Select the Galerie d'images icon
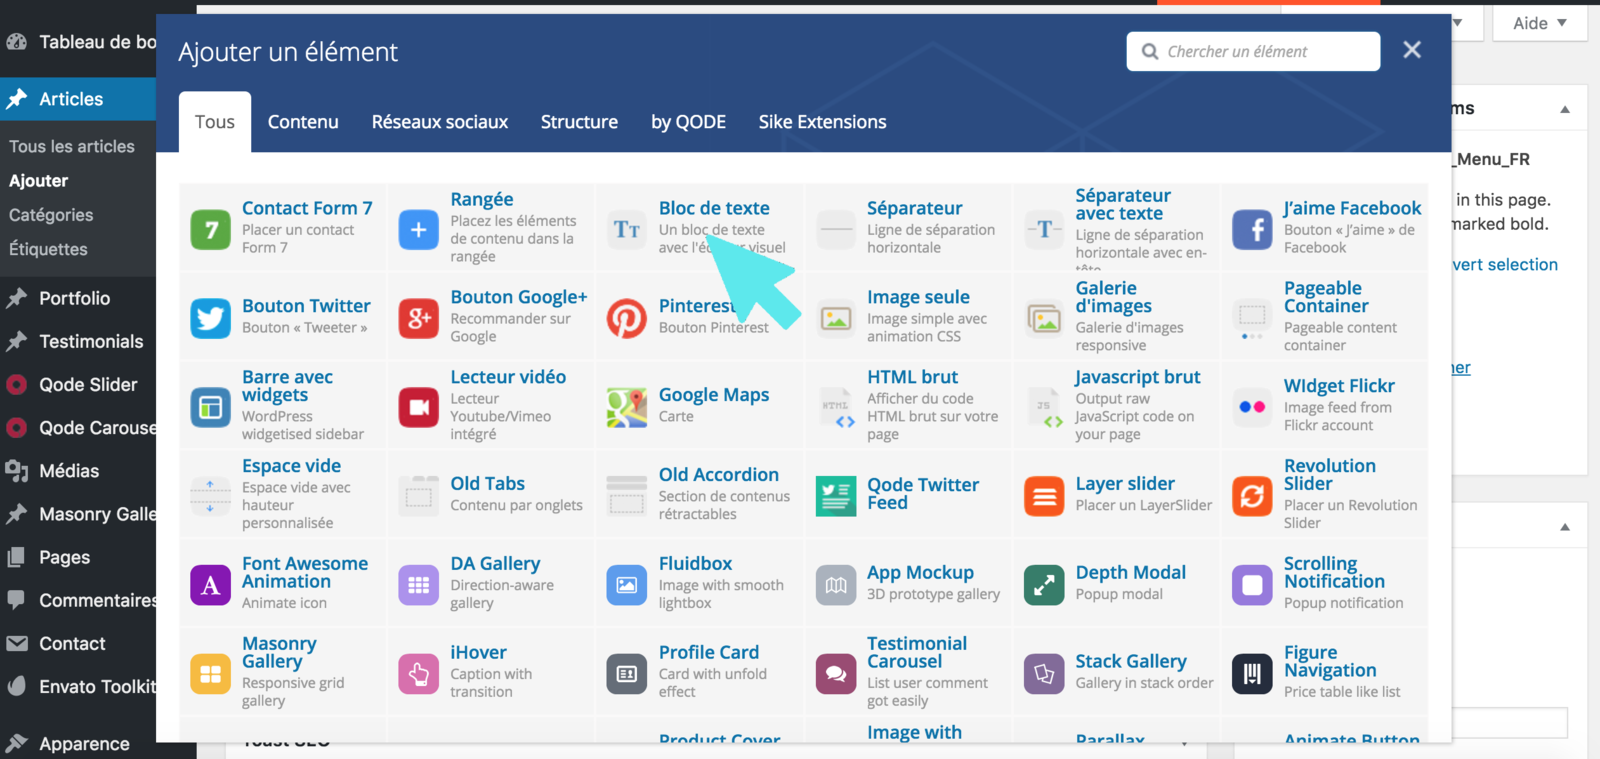Viewport: 1600px width, 759px height. coord(1044,319)
